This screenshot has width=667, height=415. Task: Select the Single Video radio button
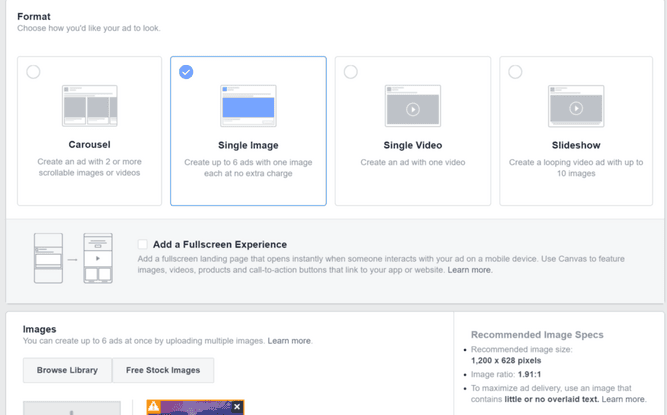[x=351, y=72]
